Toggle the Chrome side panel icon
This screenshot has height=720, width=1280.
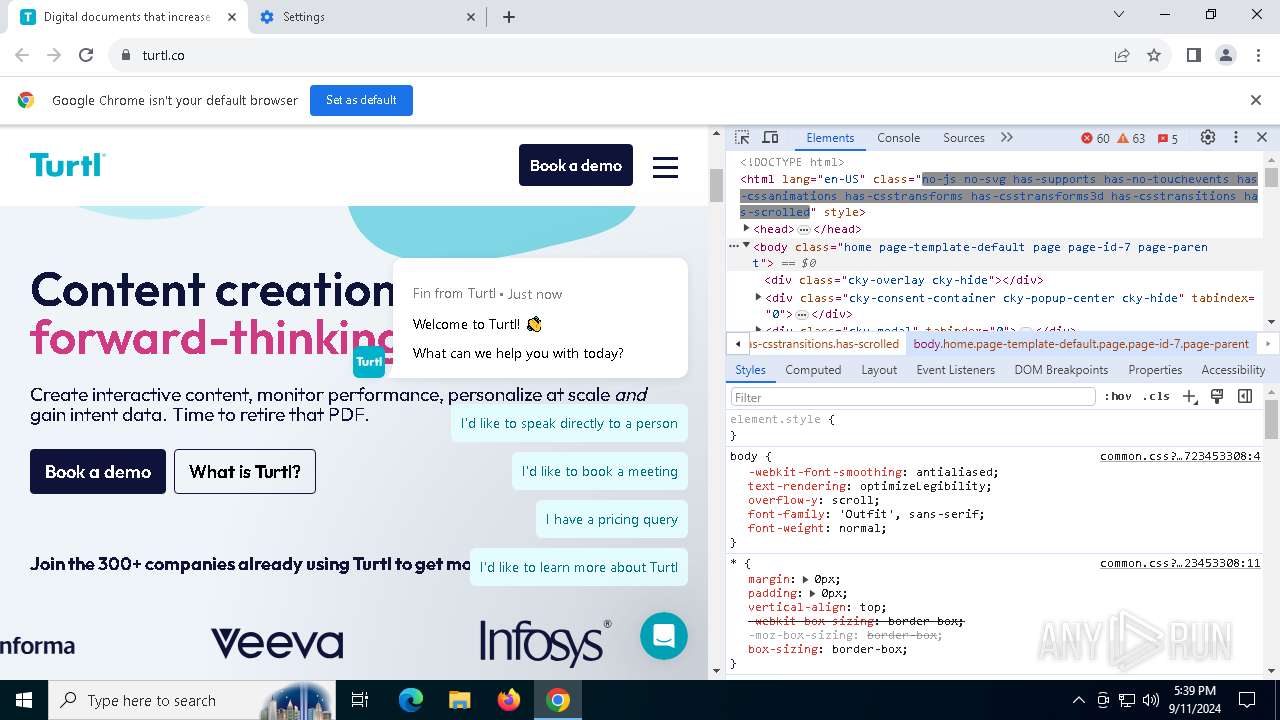click(x=1194, y=55)
